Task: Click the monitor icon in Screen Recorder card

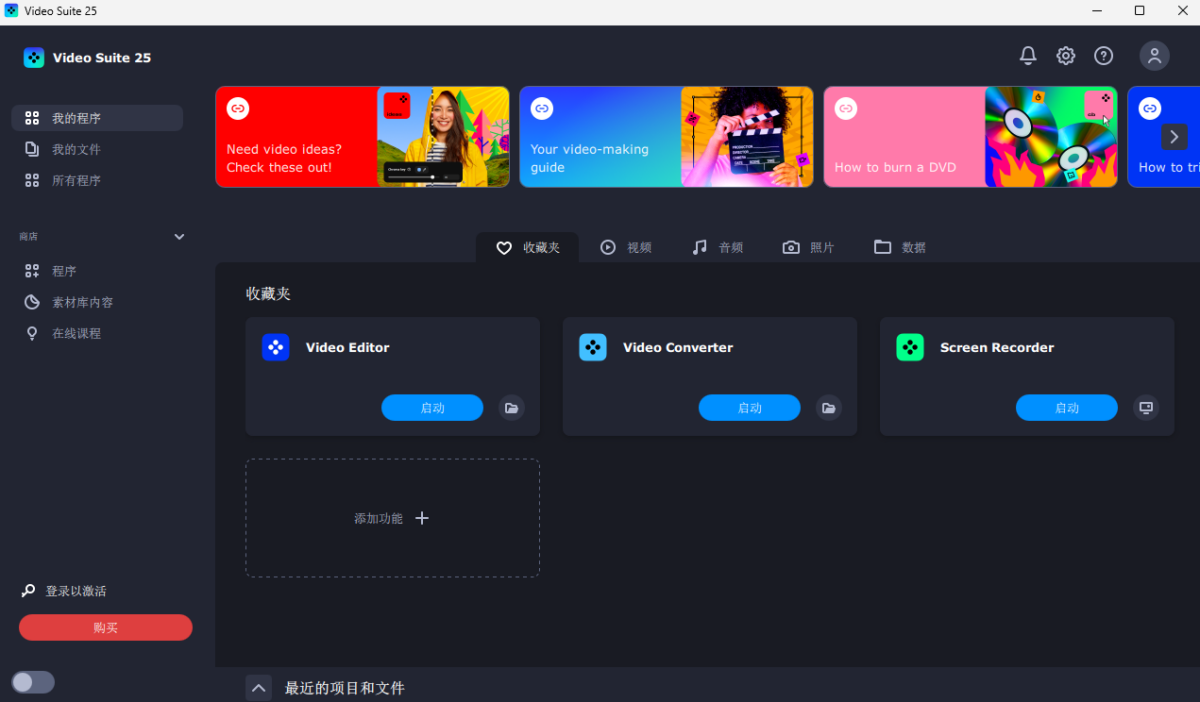Action: (x=1146, y=408)
